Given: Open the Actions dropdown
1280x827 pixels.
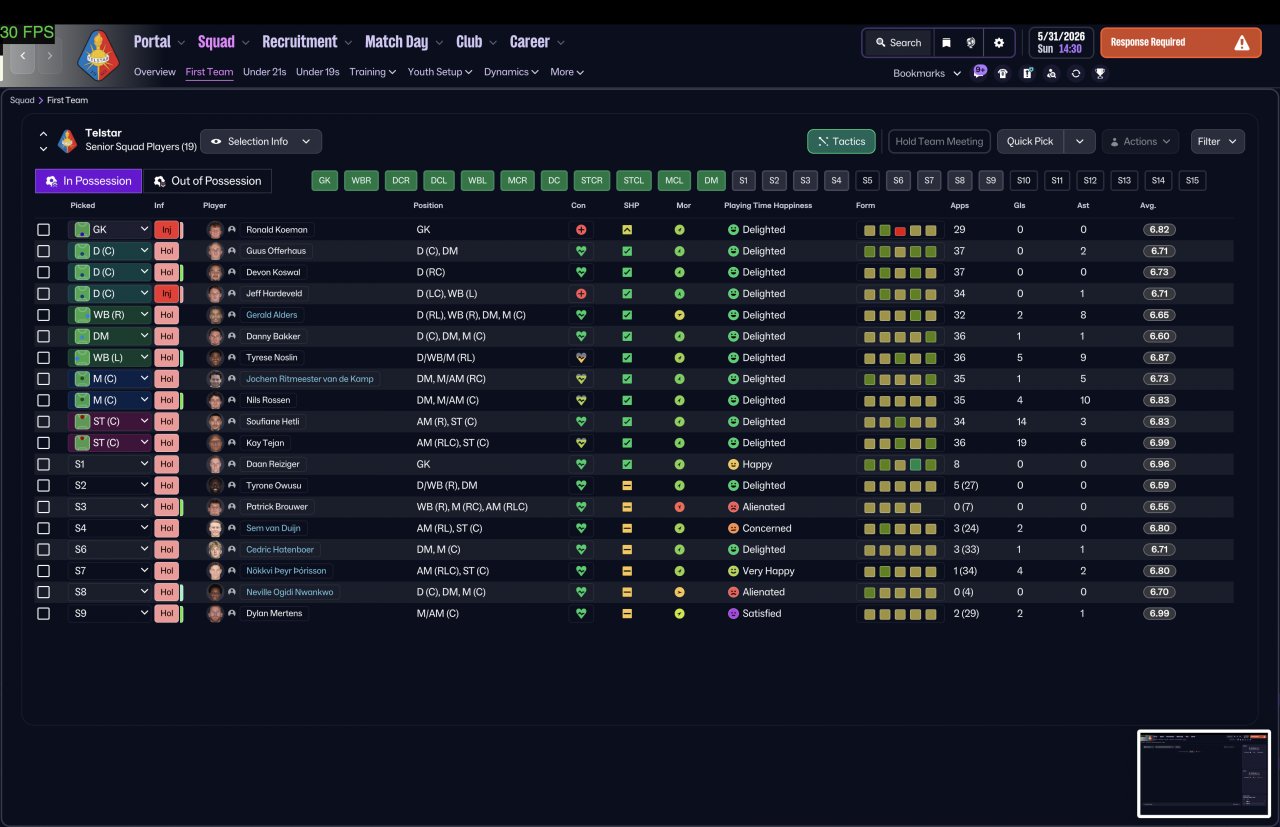Looking at the screenshot, I should point(1140,142).
